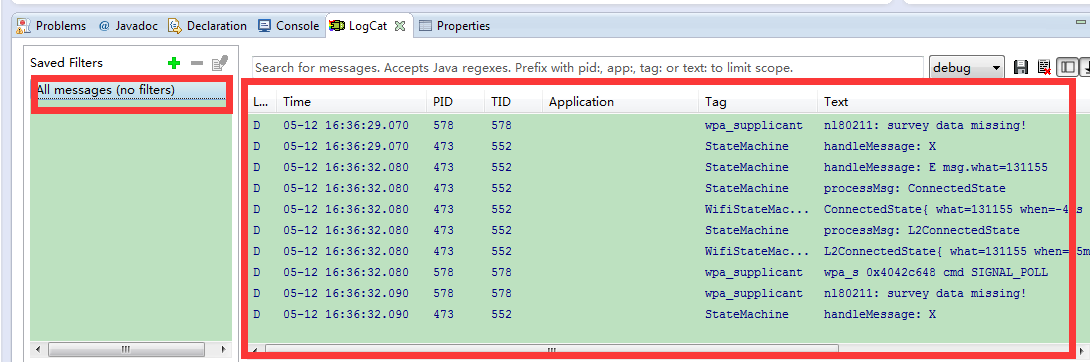
Task: Click the PID column header
Action: click(x=455, y=101)
